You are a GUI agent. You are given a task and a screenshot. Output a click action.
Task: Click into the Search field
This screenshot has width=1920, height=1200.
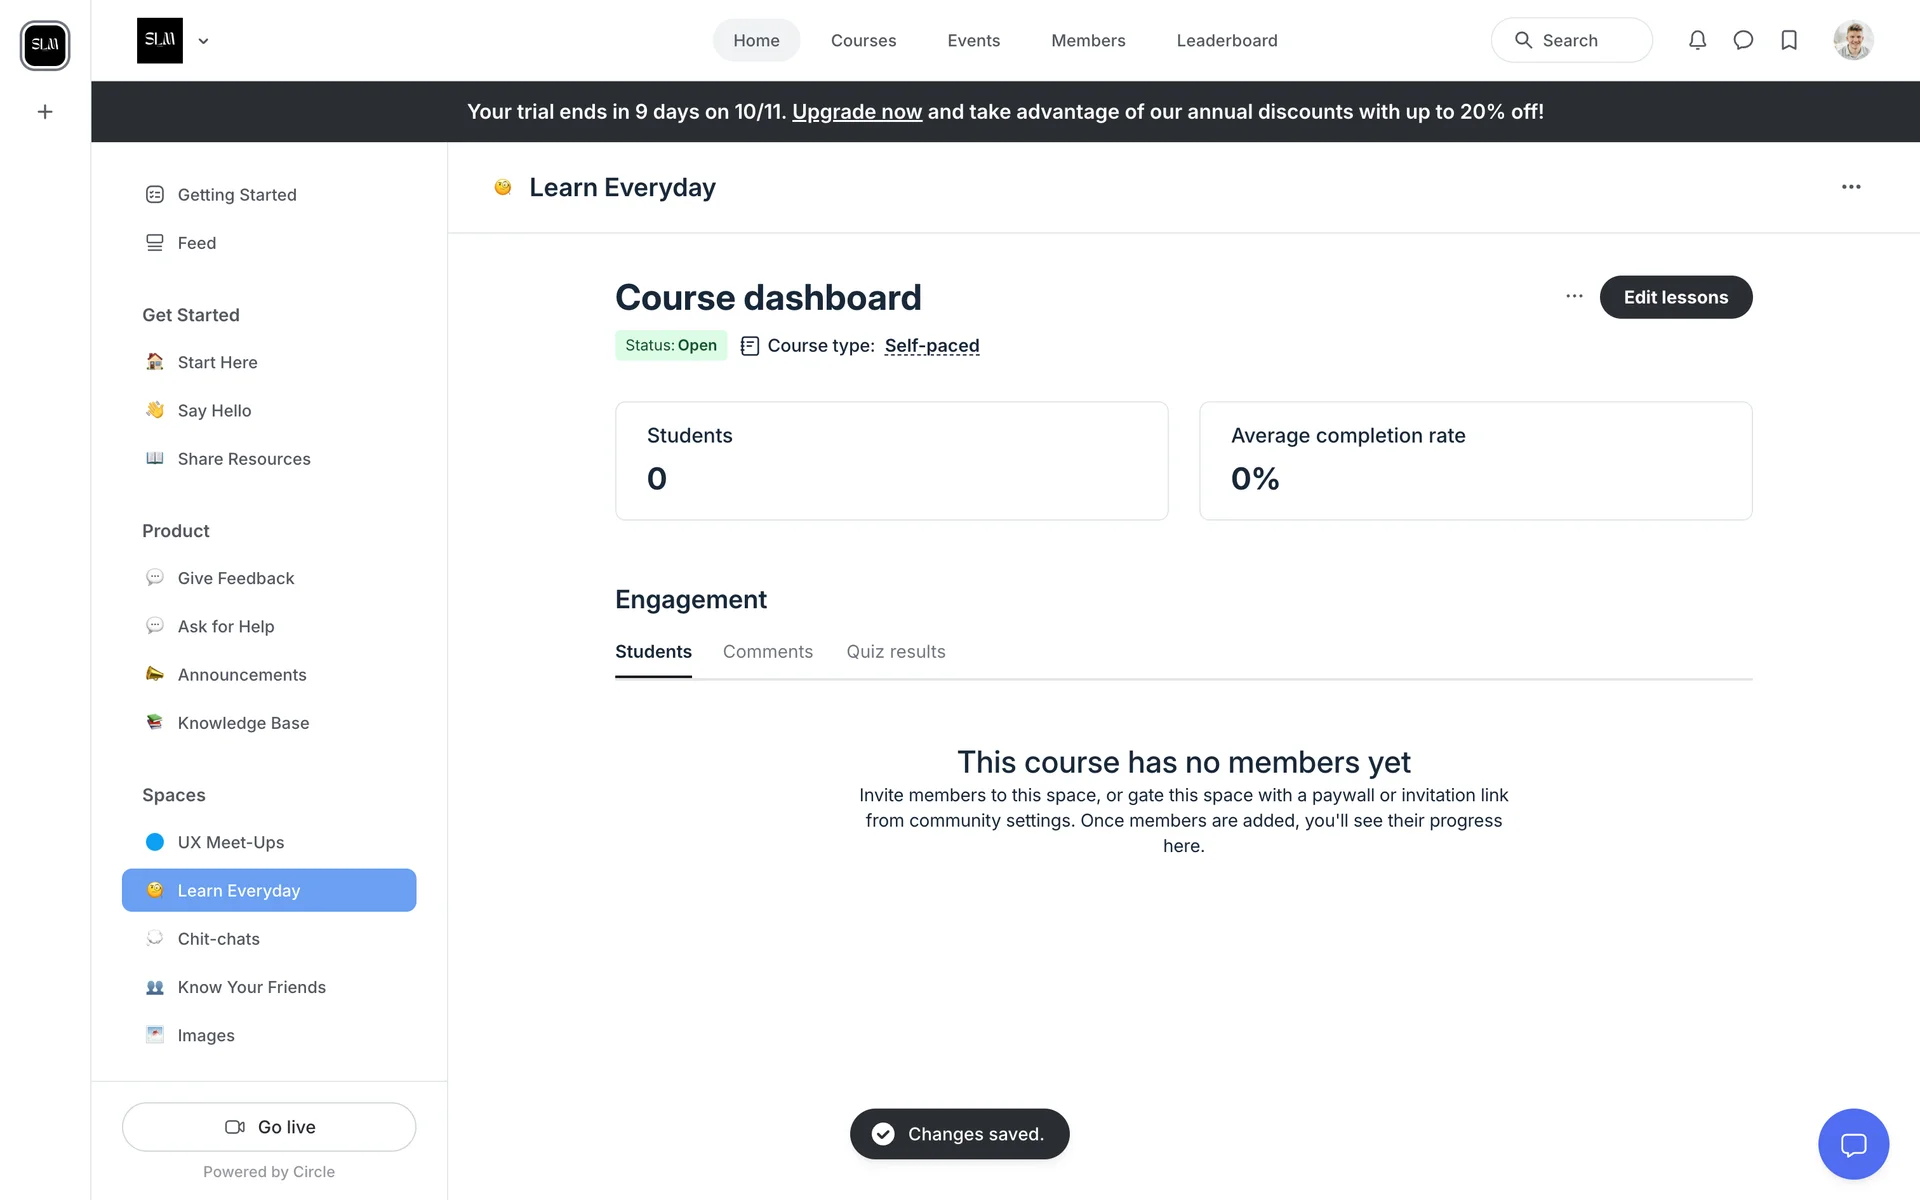tap(1571, 41)
